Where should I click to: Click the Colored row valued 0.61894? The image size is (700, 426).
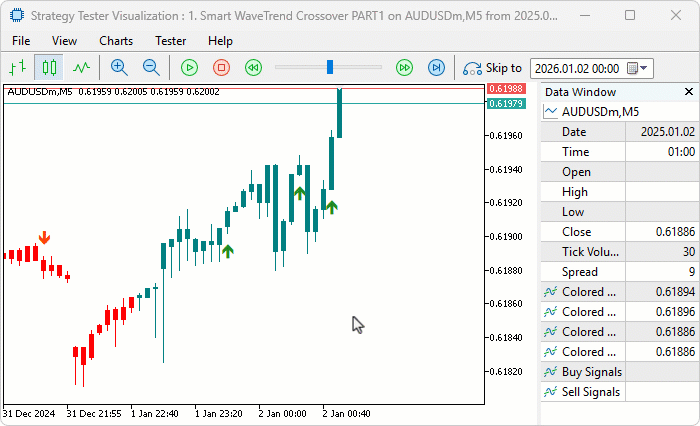coord(619,292)
